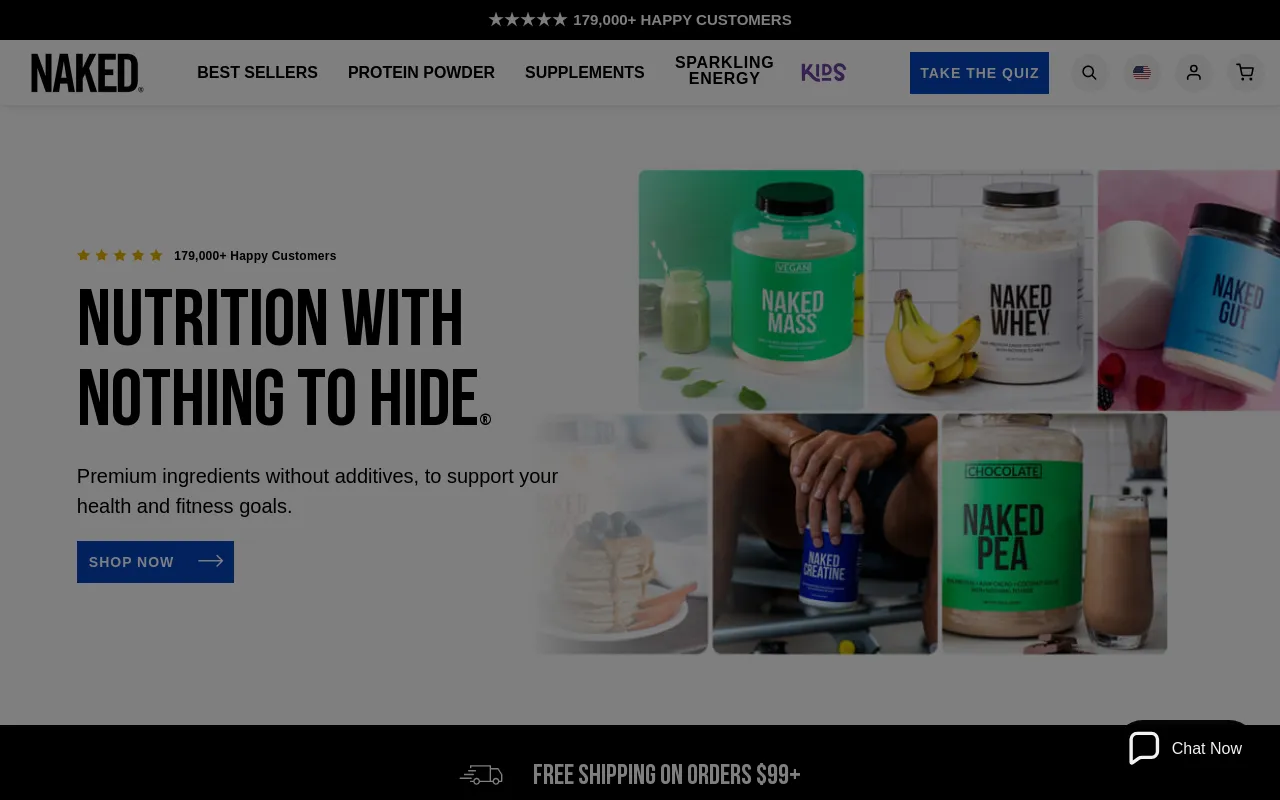Click the delivery truck shipping icon
Screen dimensions: 1280x800
click(481, 775)
